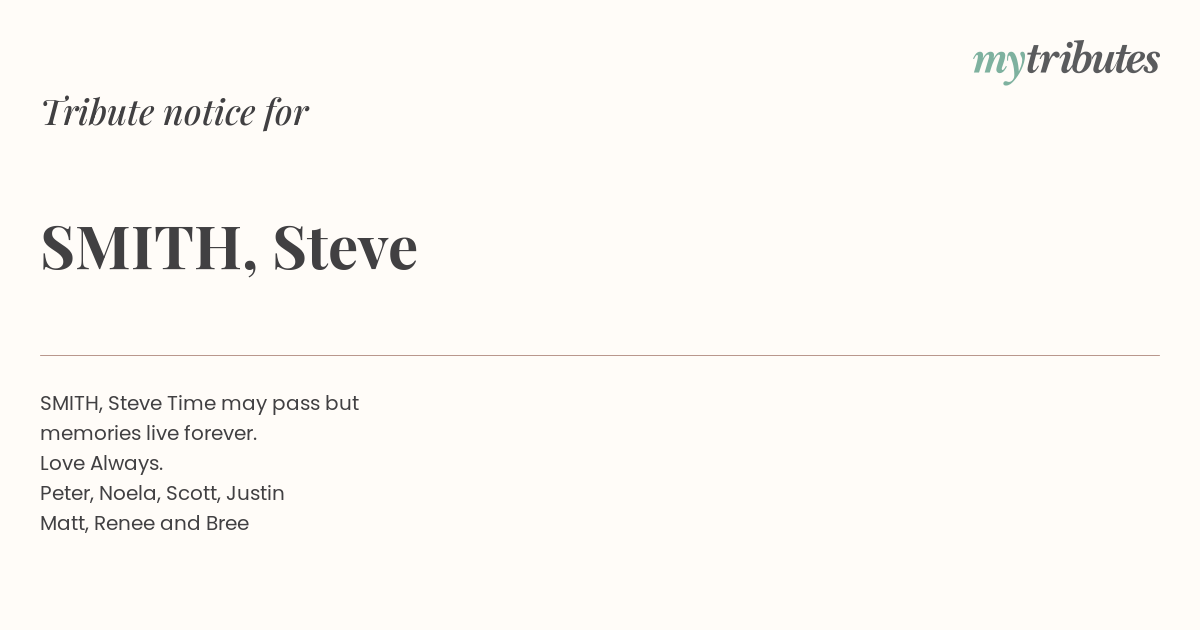Click the word "Tribute" in the italic heading
The image size is (1200, 630).
(x=97, y=112)
